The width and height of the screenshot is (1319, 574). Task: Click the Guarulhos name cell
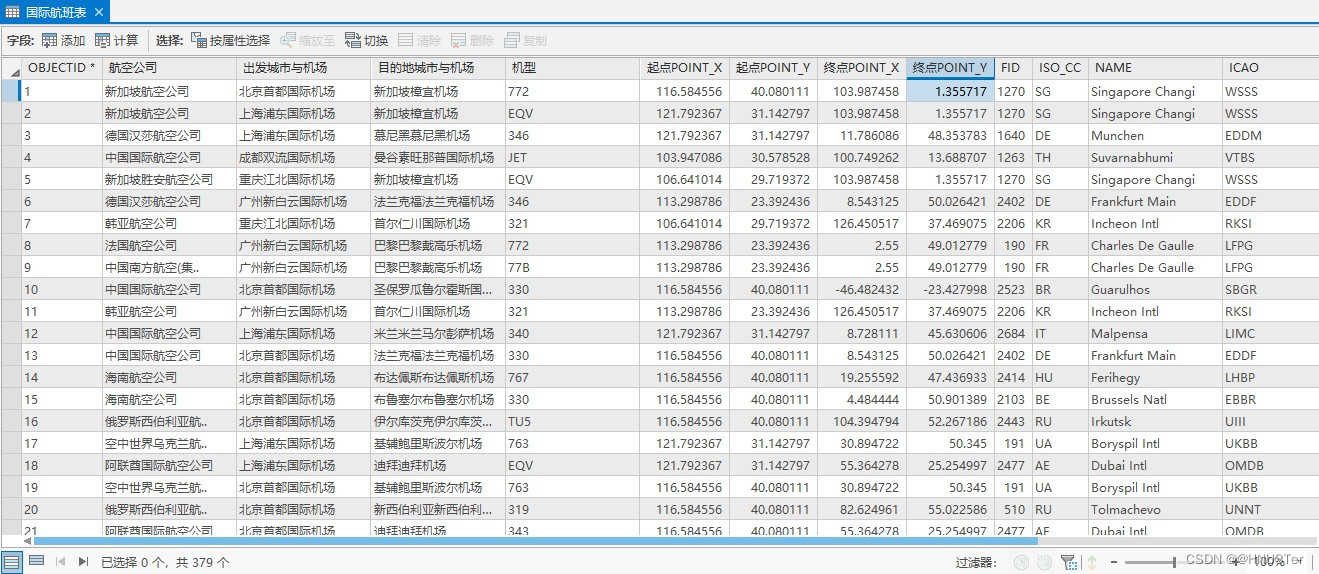(1155, 289)
